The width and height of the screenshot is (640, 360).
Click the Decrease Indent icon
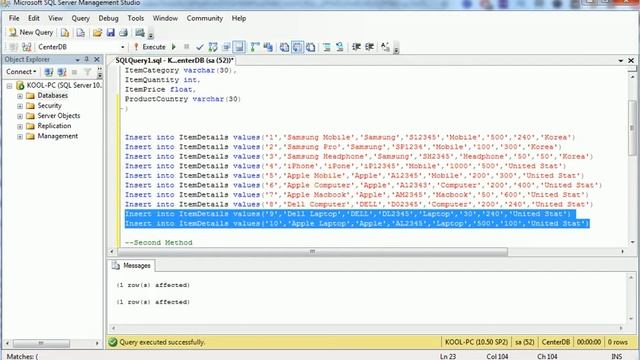356,47
